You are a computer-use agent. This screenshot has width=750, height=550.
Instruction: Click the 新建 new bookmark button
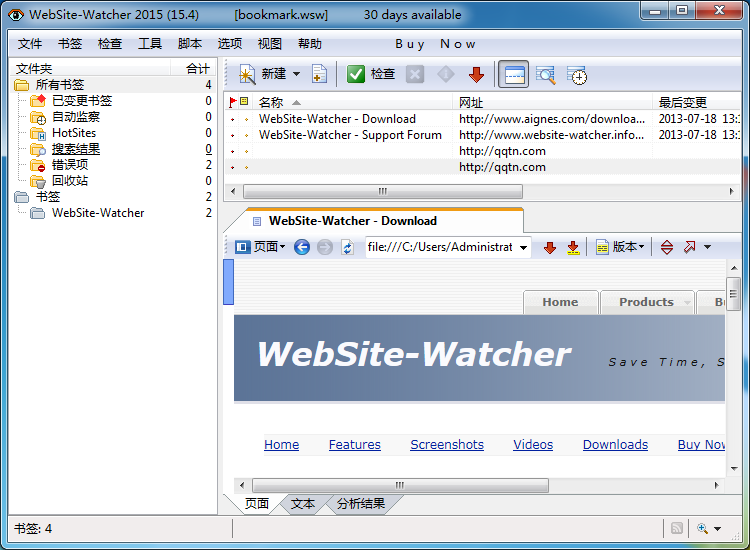click(x=263, y=74)
